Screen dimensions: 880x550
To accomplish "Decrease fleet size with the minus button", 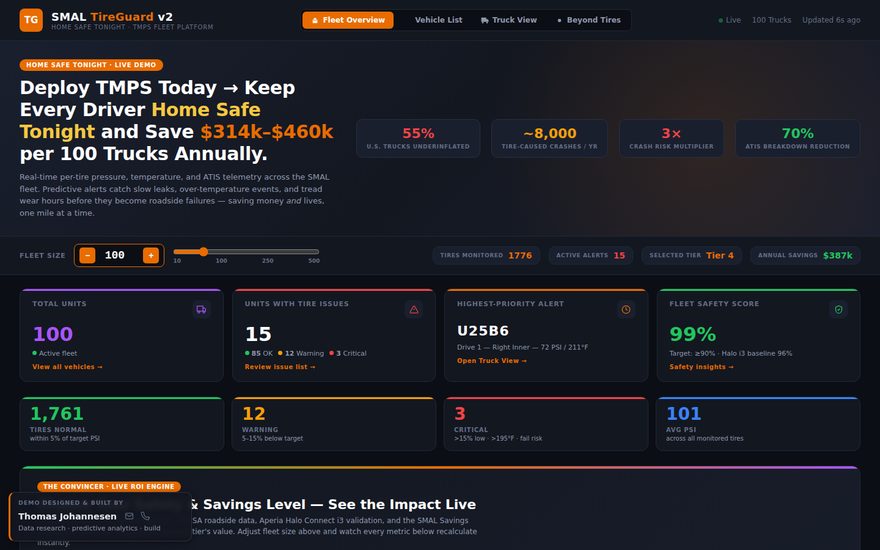I will [x=87, y=255].
